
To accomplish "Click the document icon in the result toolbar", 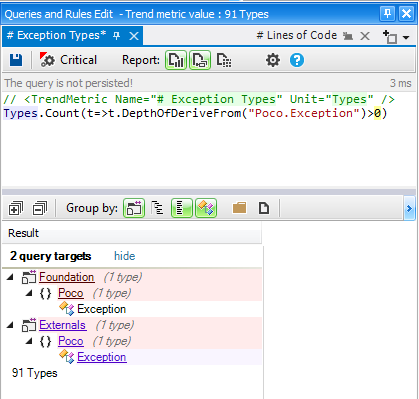I will point(264,208).
